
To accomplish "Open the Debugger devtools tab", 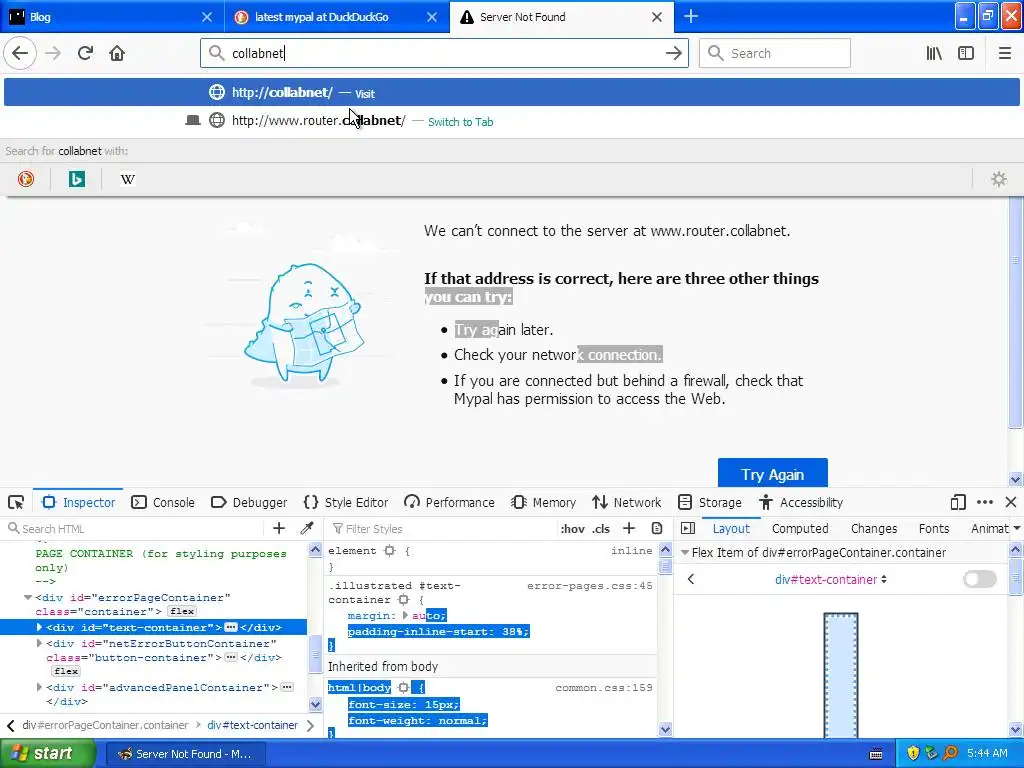I will click(x=249, y=502).
